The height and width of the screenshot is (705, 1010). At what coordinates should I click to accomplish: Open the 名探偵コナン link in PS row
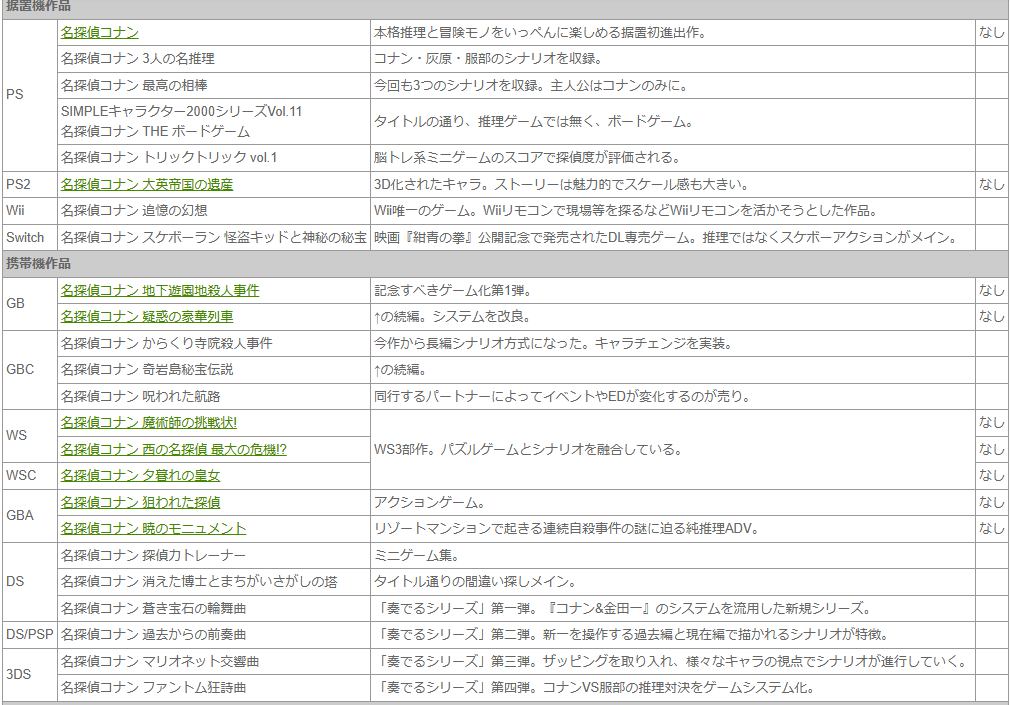pos(99,33)
